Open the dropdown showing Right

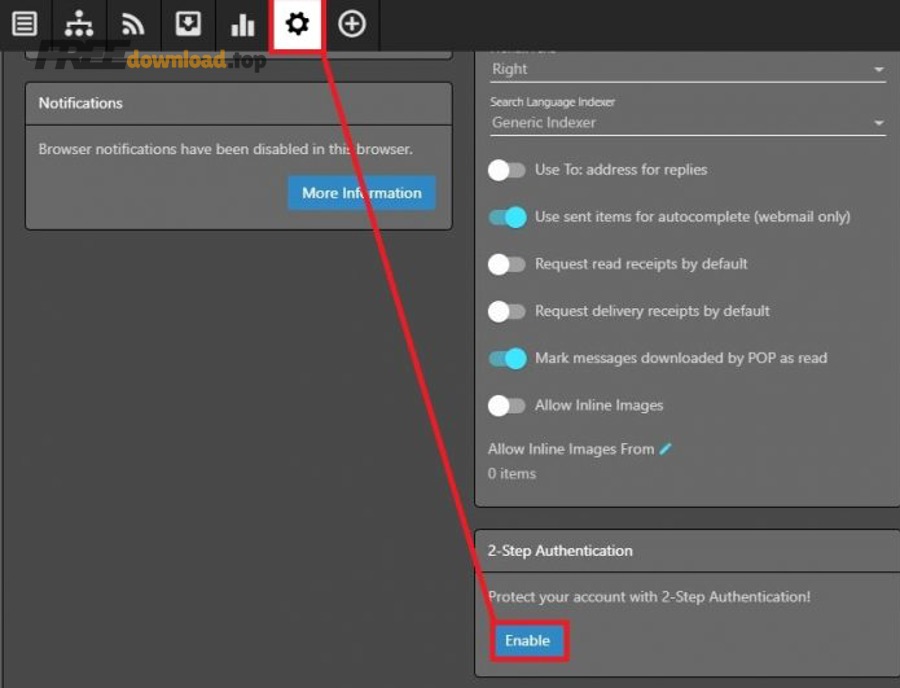688,70
